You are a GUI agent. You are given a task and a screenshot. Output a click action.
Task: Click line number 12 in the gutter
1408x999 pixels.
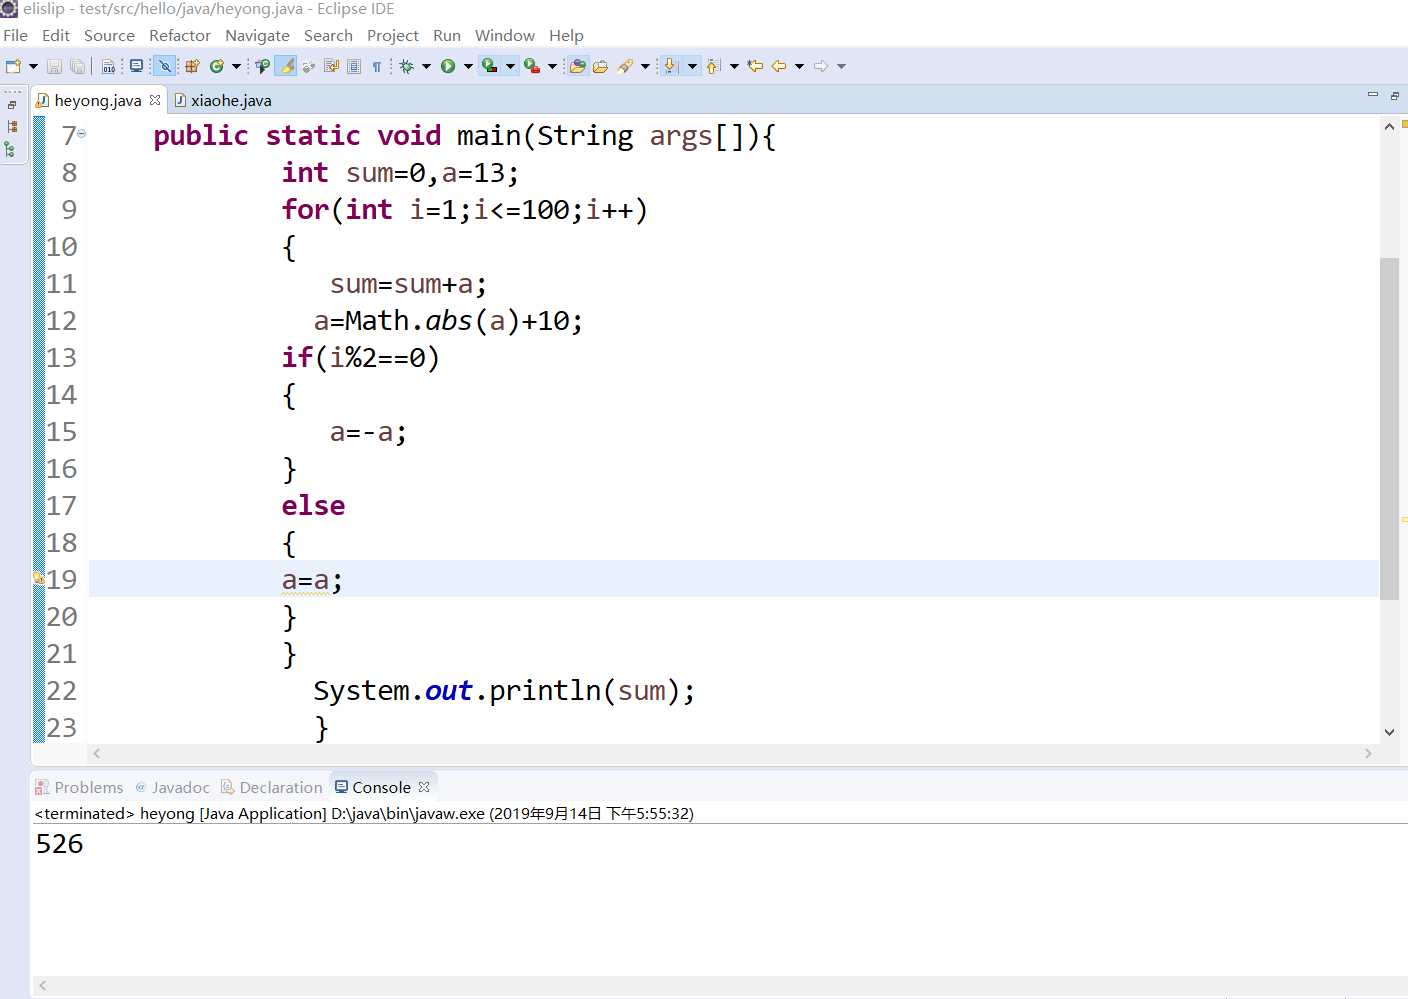click(62, 321)
